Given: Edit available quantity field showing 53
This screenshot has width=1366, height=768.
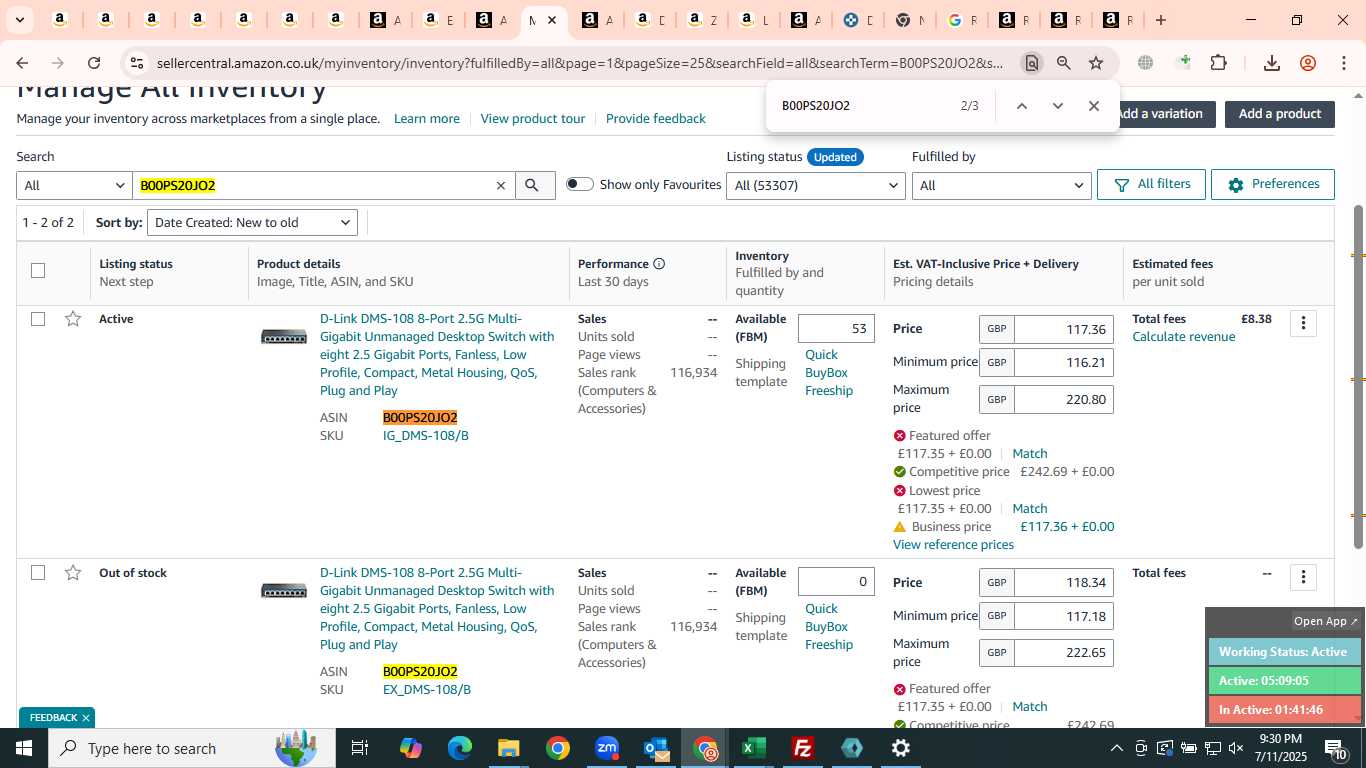Looking at the screenshot, I should tap(836, 329).
